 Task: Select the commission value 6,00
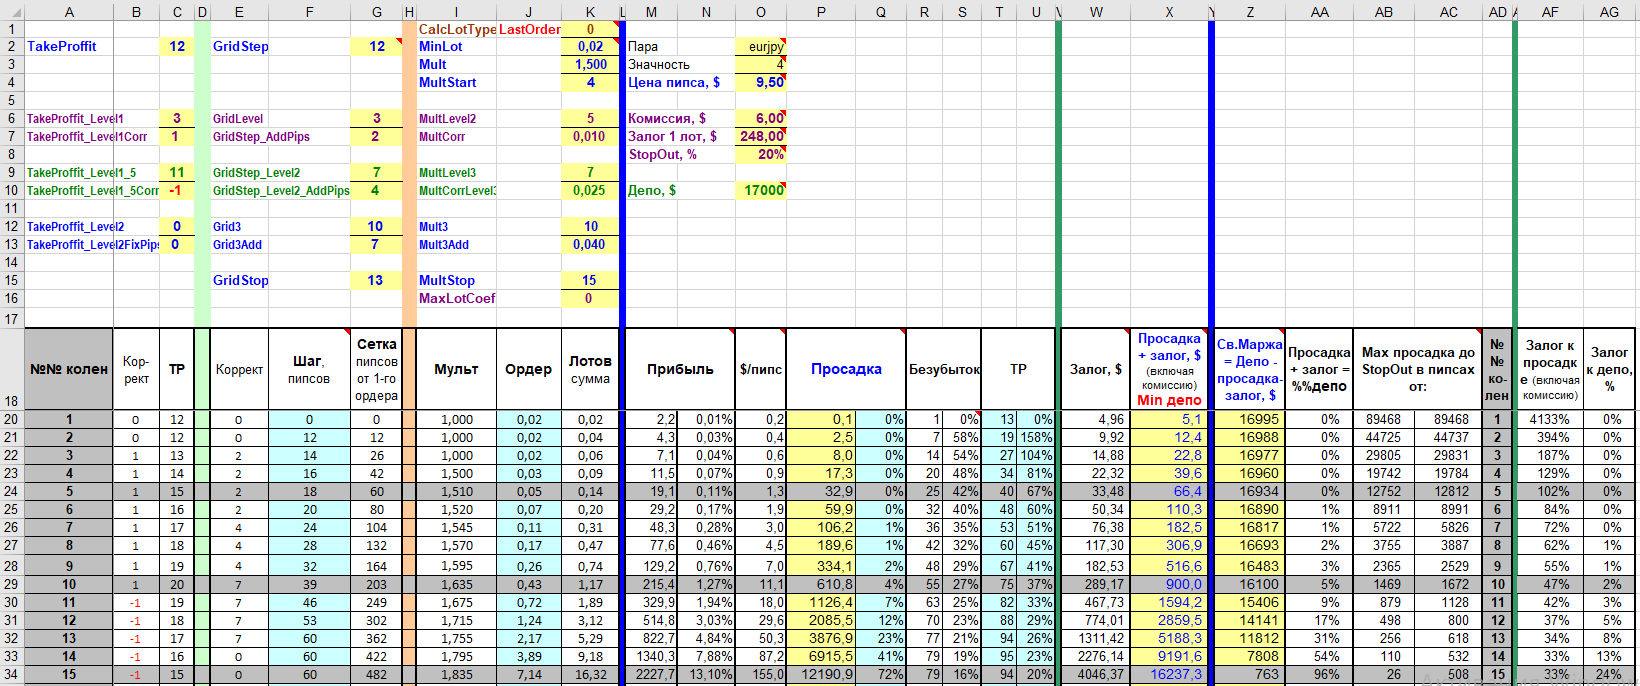(761, 118)
